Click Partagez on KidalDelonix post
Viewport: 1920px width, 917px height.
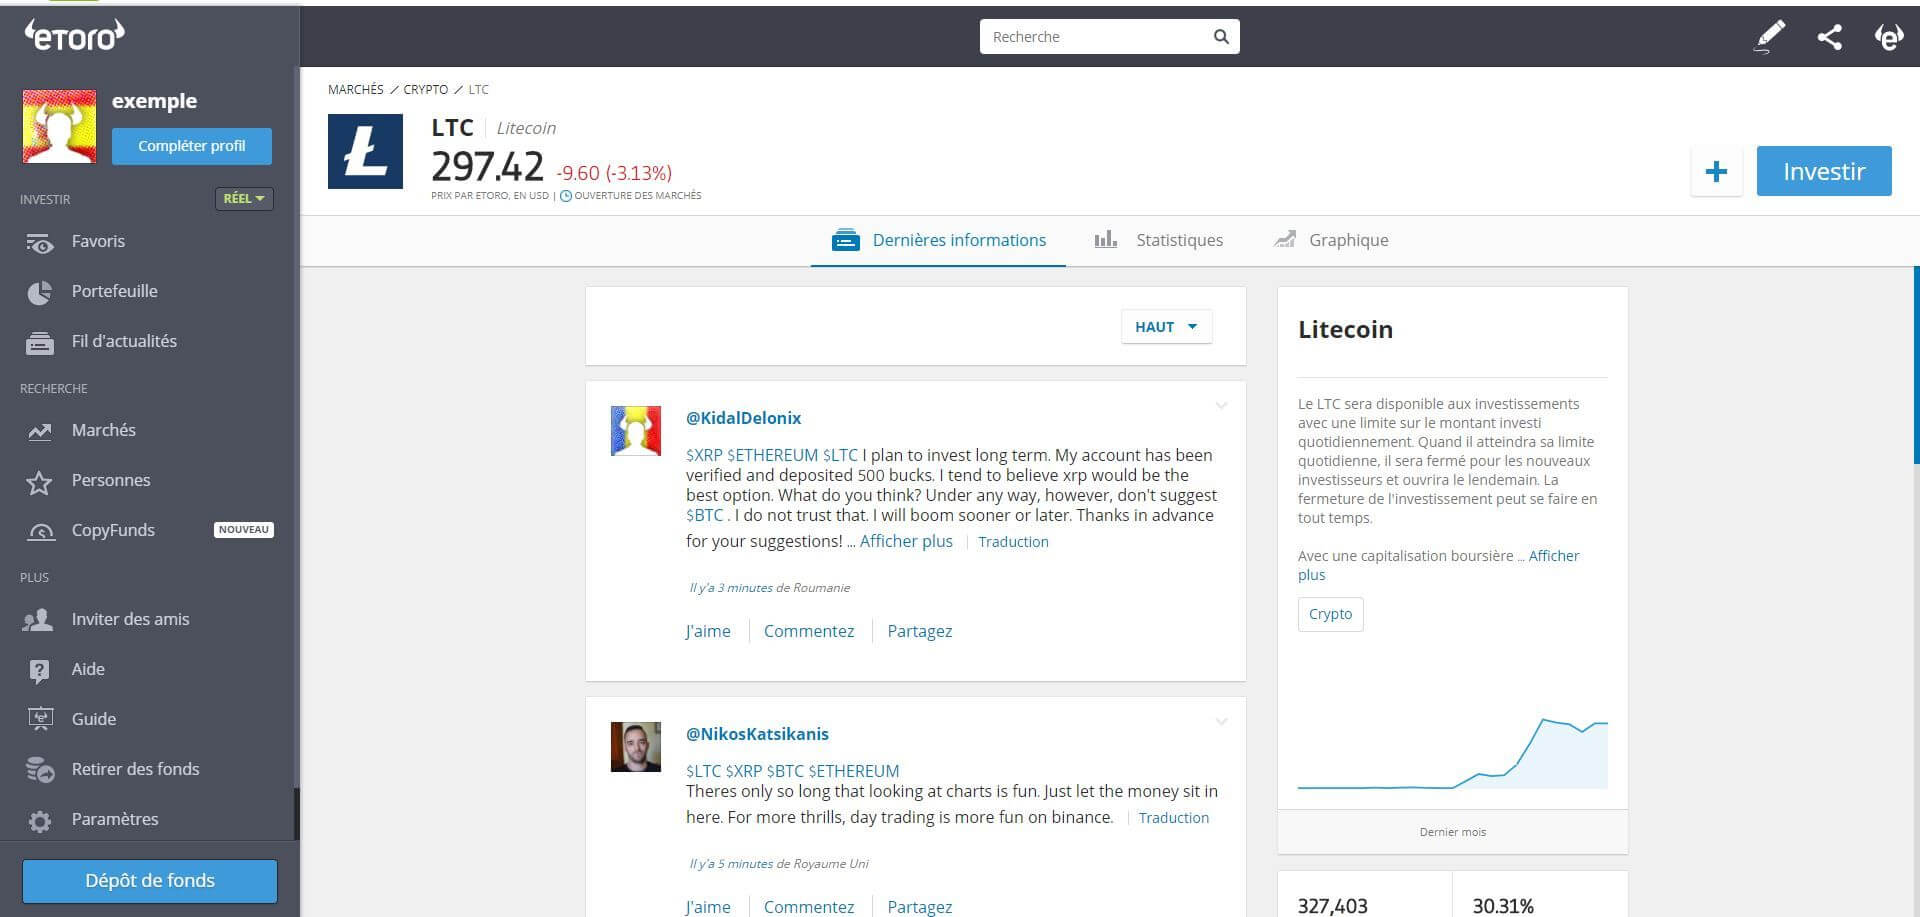point(920,631)
